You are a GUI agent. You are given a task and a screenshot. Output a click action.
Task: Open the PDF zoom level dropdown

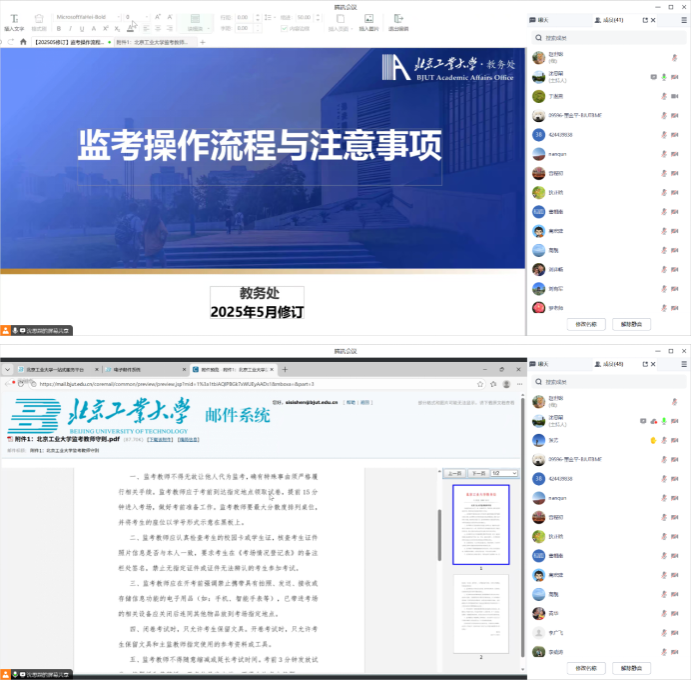503,473
